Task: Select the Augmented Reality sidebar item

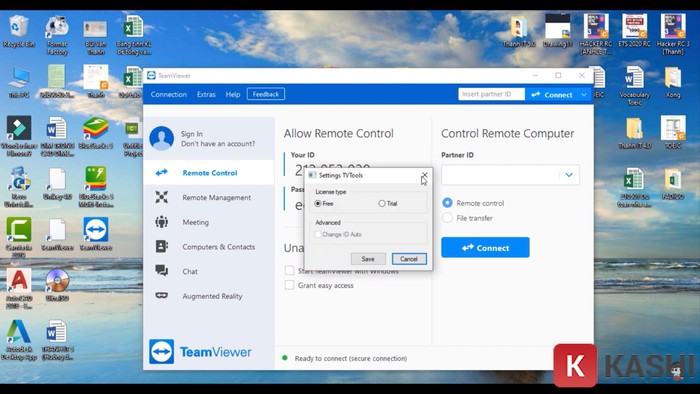Action: 208,296
